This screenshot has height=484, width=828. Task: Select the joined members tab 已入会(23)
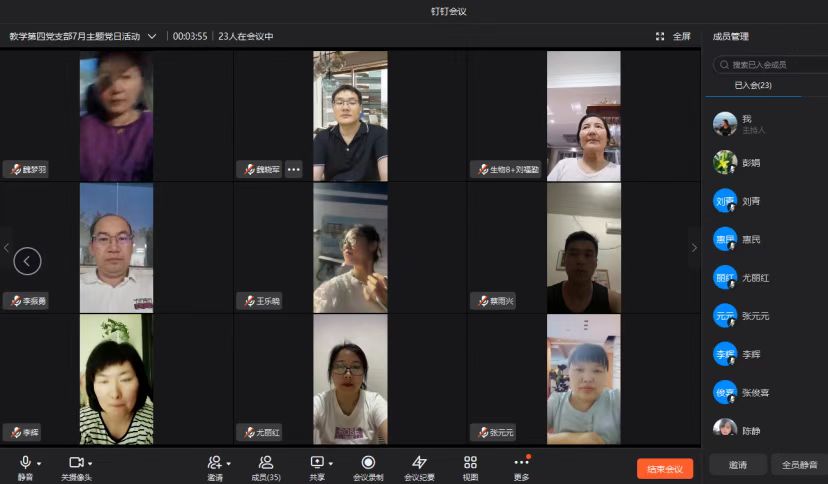[753, 86]
